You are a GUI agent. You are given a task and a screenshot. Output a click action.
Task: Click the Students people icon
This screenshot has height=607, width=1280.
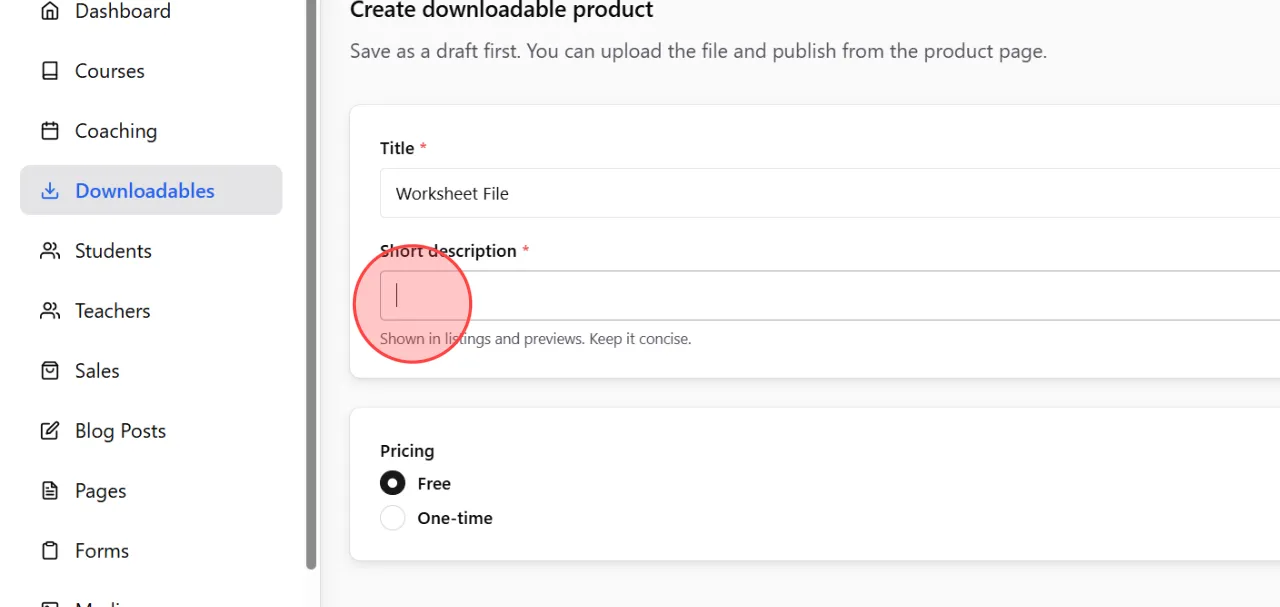[49, 251]
